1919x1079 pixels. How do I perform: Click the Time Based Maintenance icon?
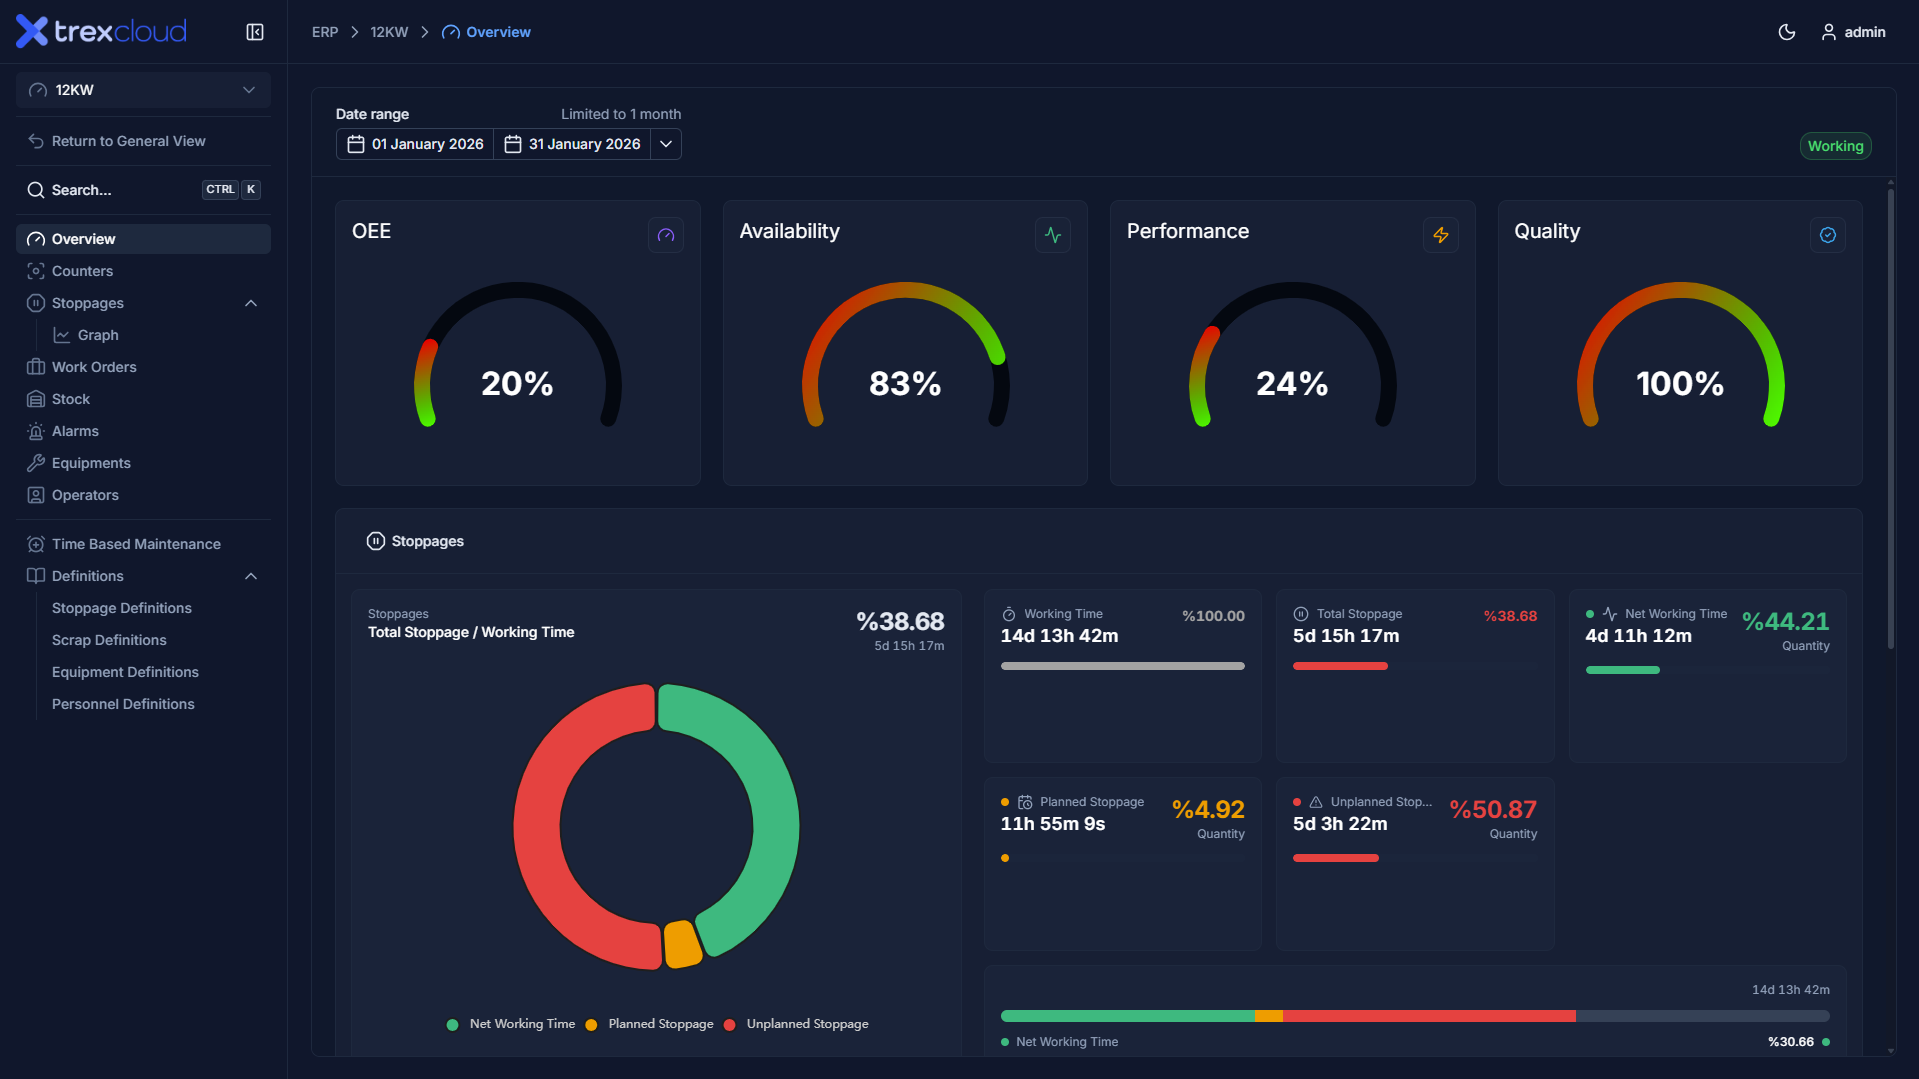click(36, 544)
